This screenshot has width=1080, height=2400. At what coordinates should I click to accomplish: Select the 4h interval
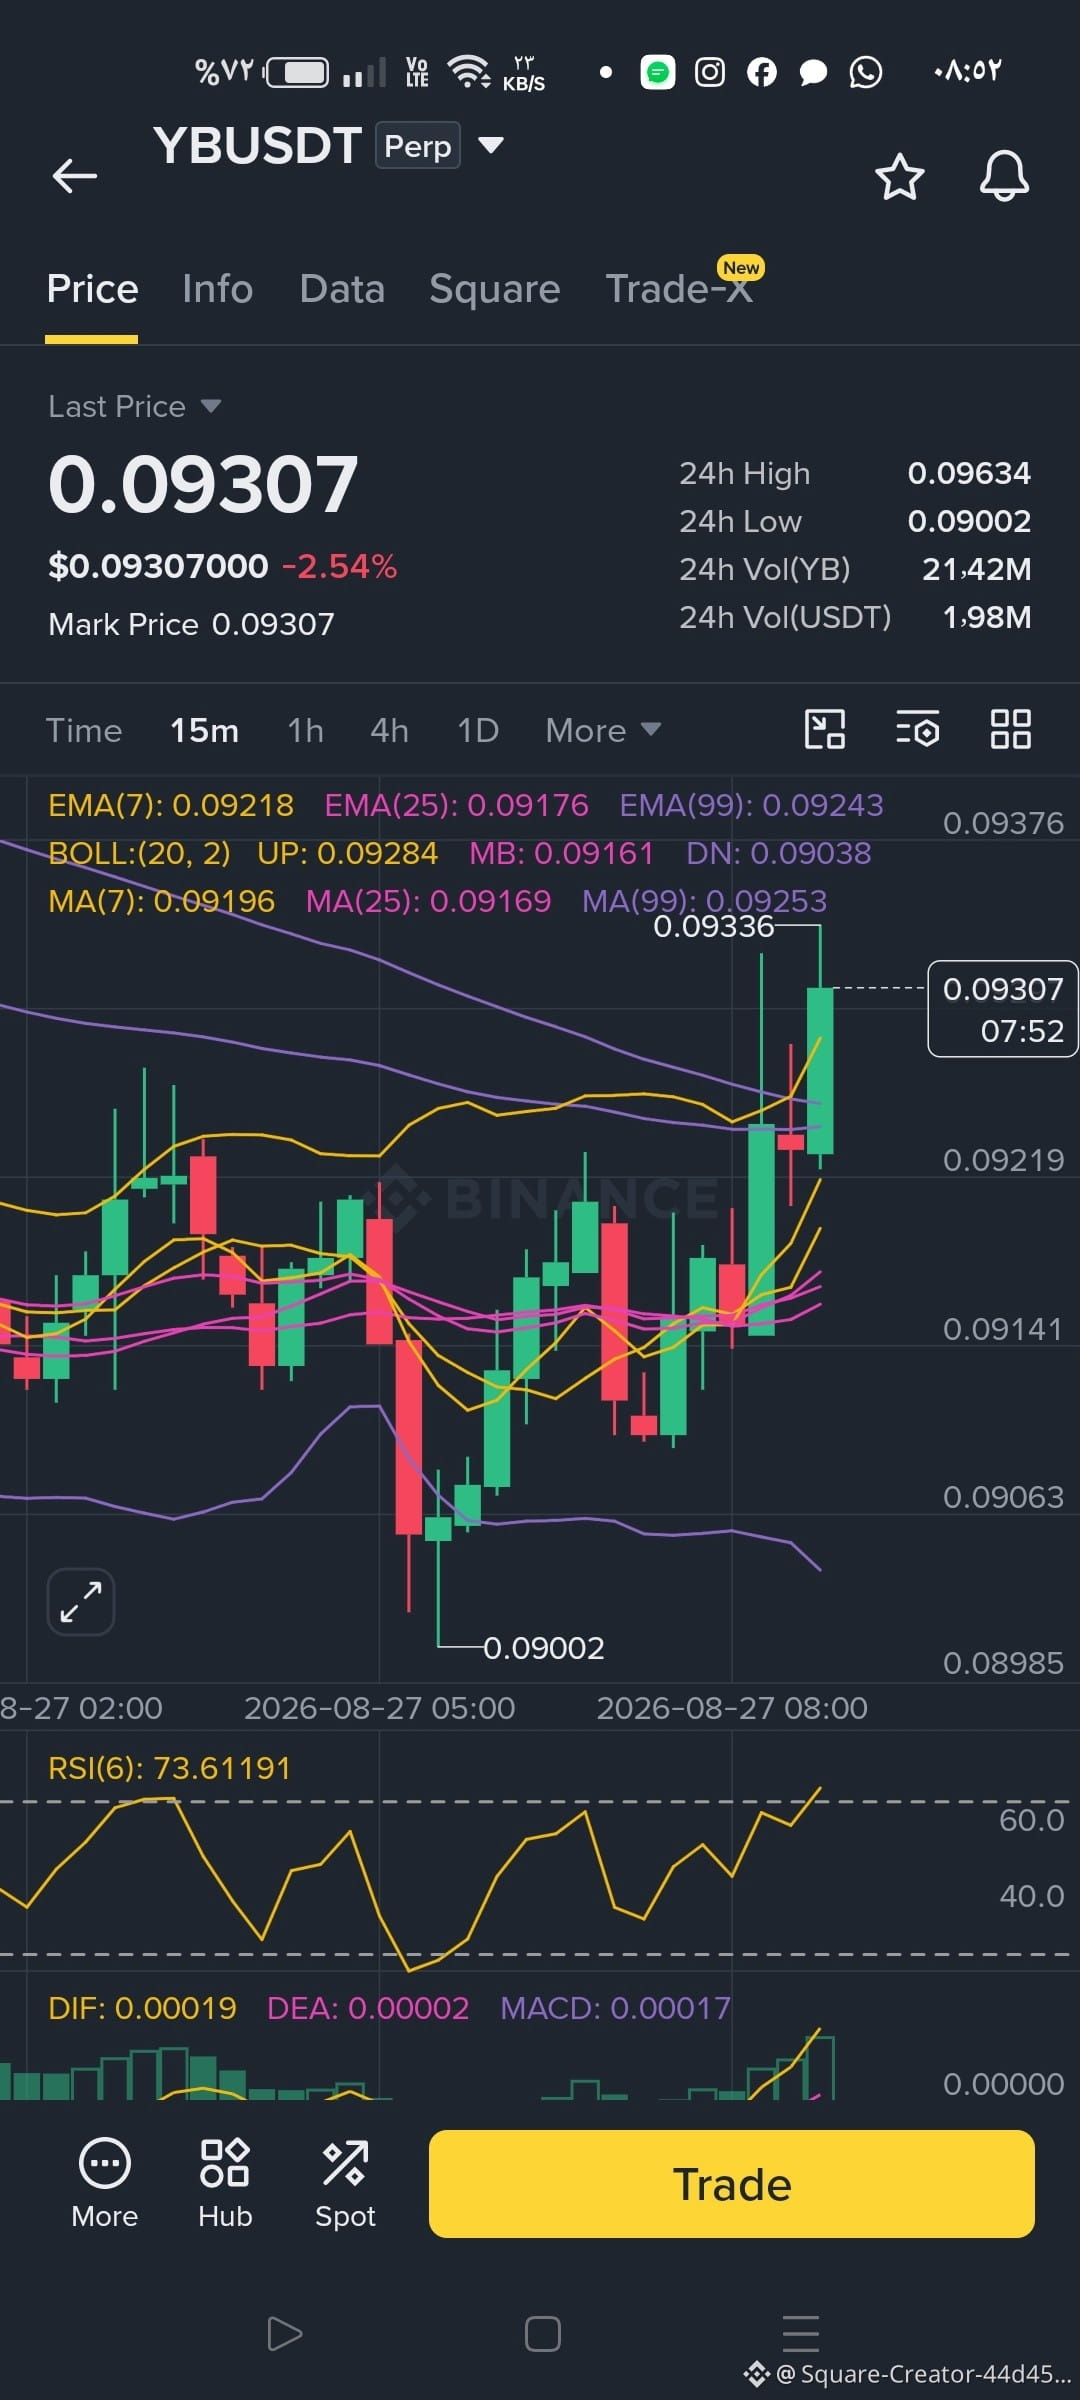[x=389, y=730]
